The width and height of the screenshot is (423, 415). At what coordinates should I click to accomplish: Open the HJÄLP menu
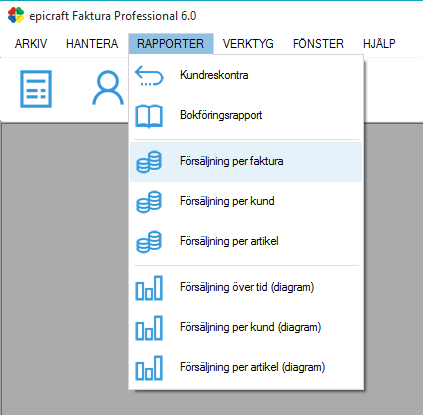click(x=379, y=44)
